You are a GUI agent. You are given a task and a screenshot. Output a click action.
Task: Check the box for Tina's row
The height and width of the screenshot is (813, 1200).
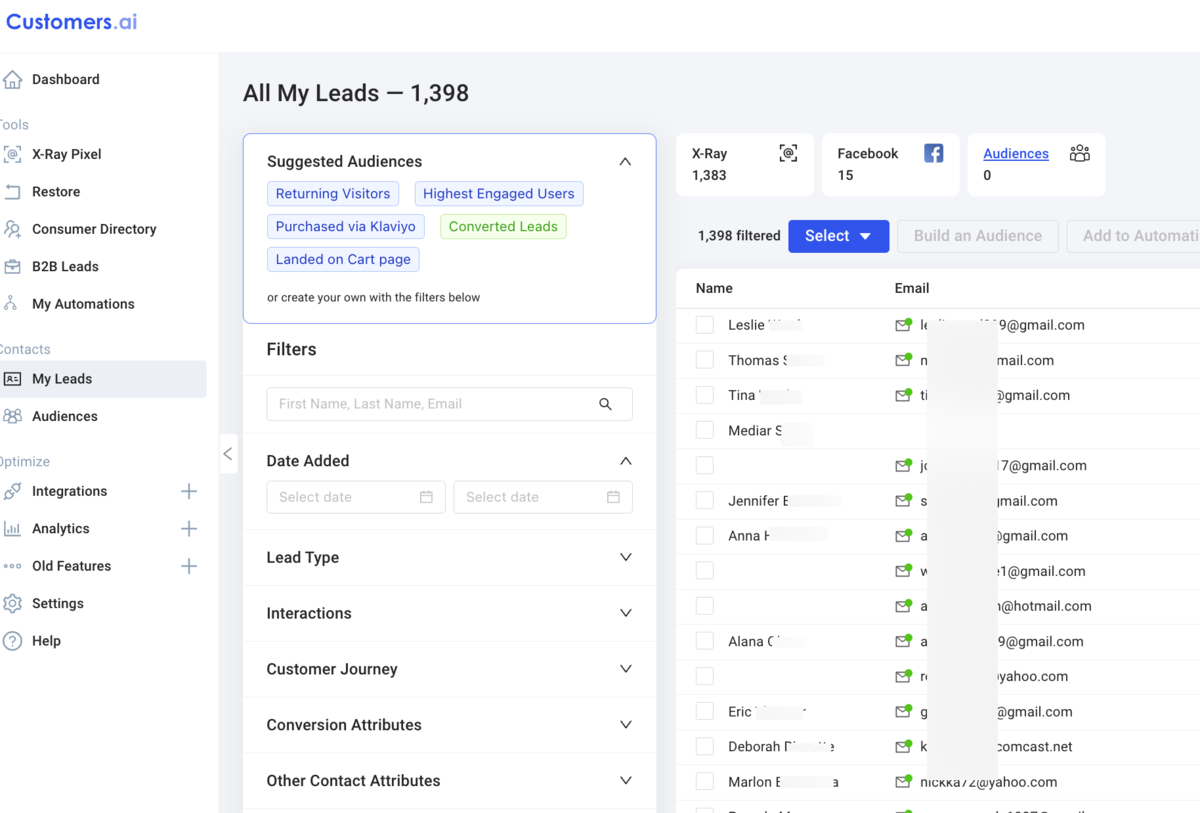point(705,395)
